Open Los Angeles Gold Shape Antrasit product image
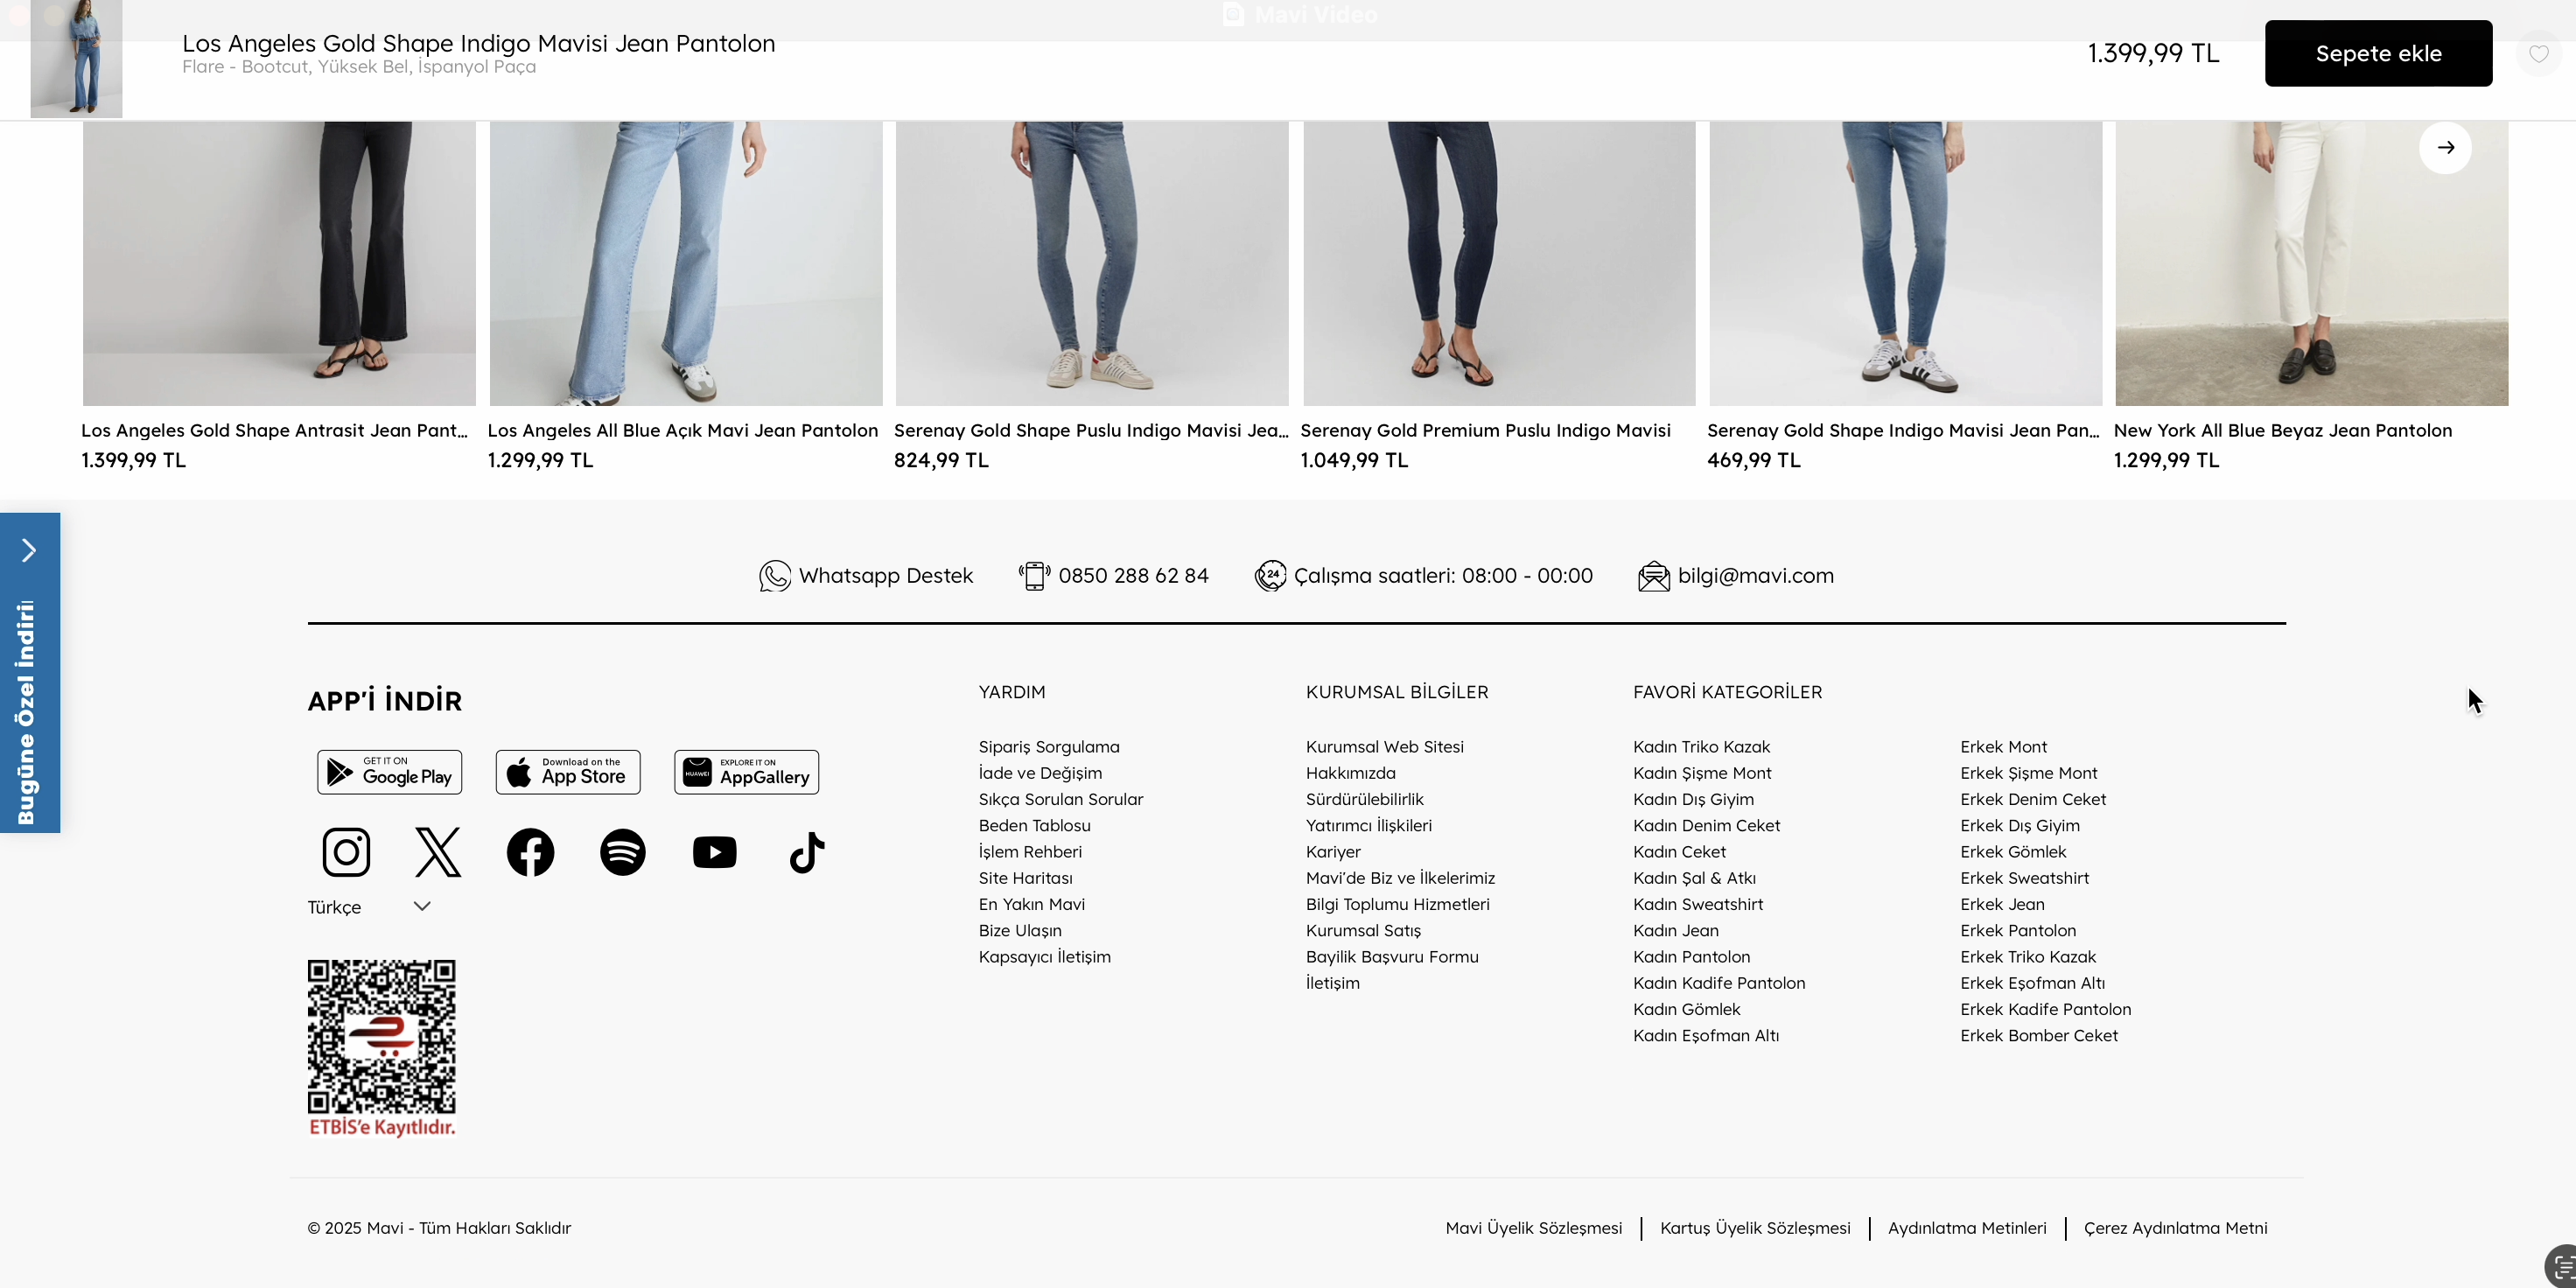 [x=279, y=263]
